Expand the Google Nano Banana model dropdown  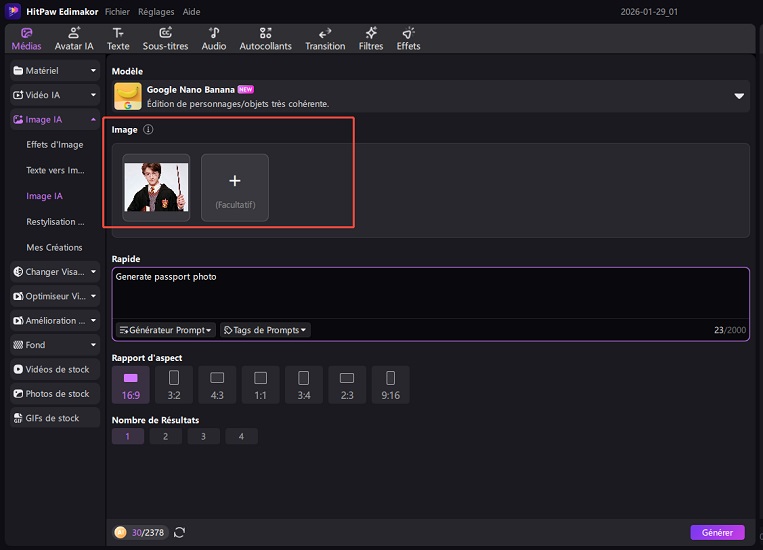point(739,96)
